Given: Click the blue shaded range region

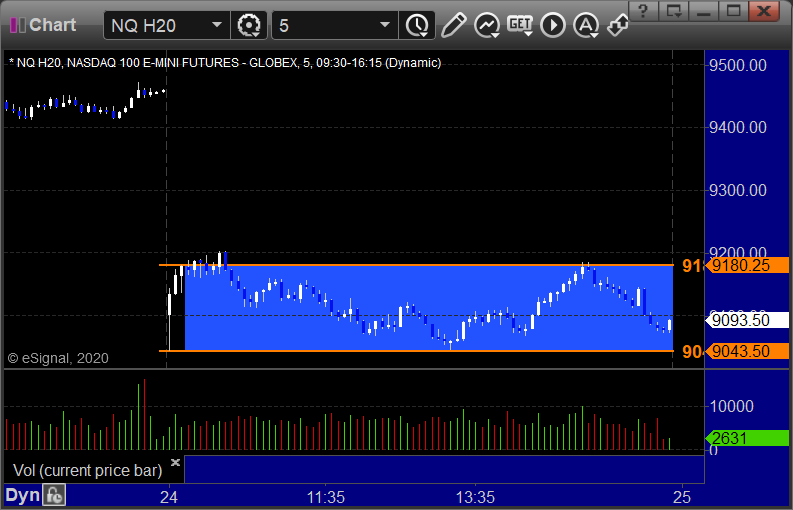Looking at the screenshot, I should (429, 308).
